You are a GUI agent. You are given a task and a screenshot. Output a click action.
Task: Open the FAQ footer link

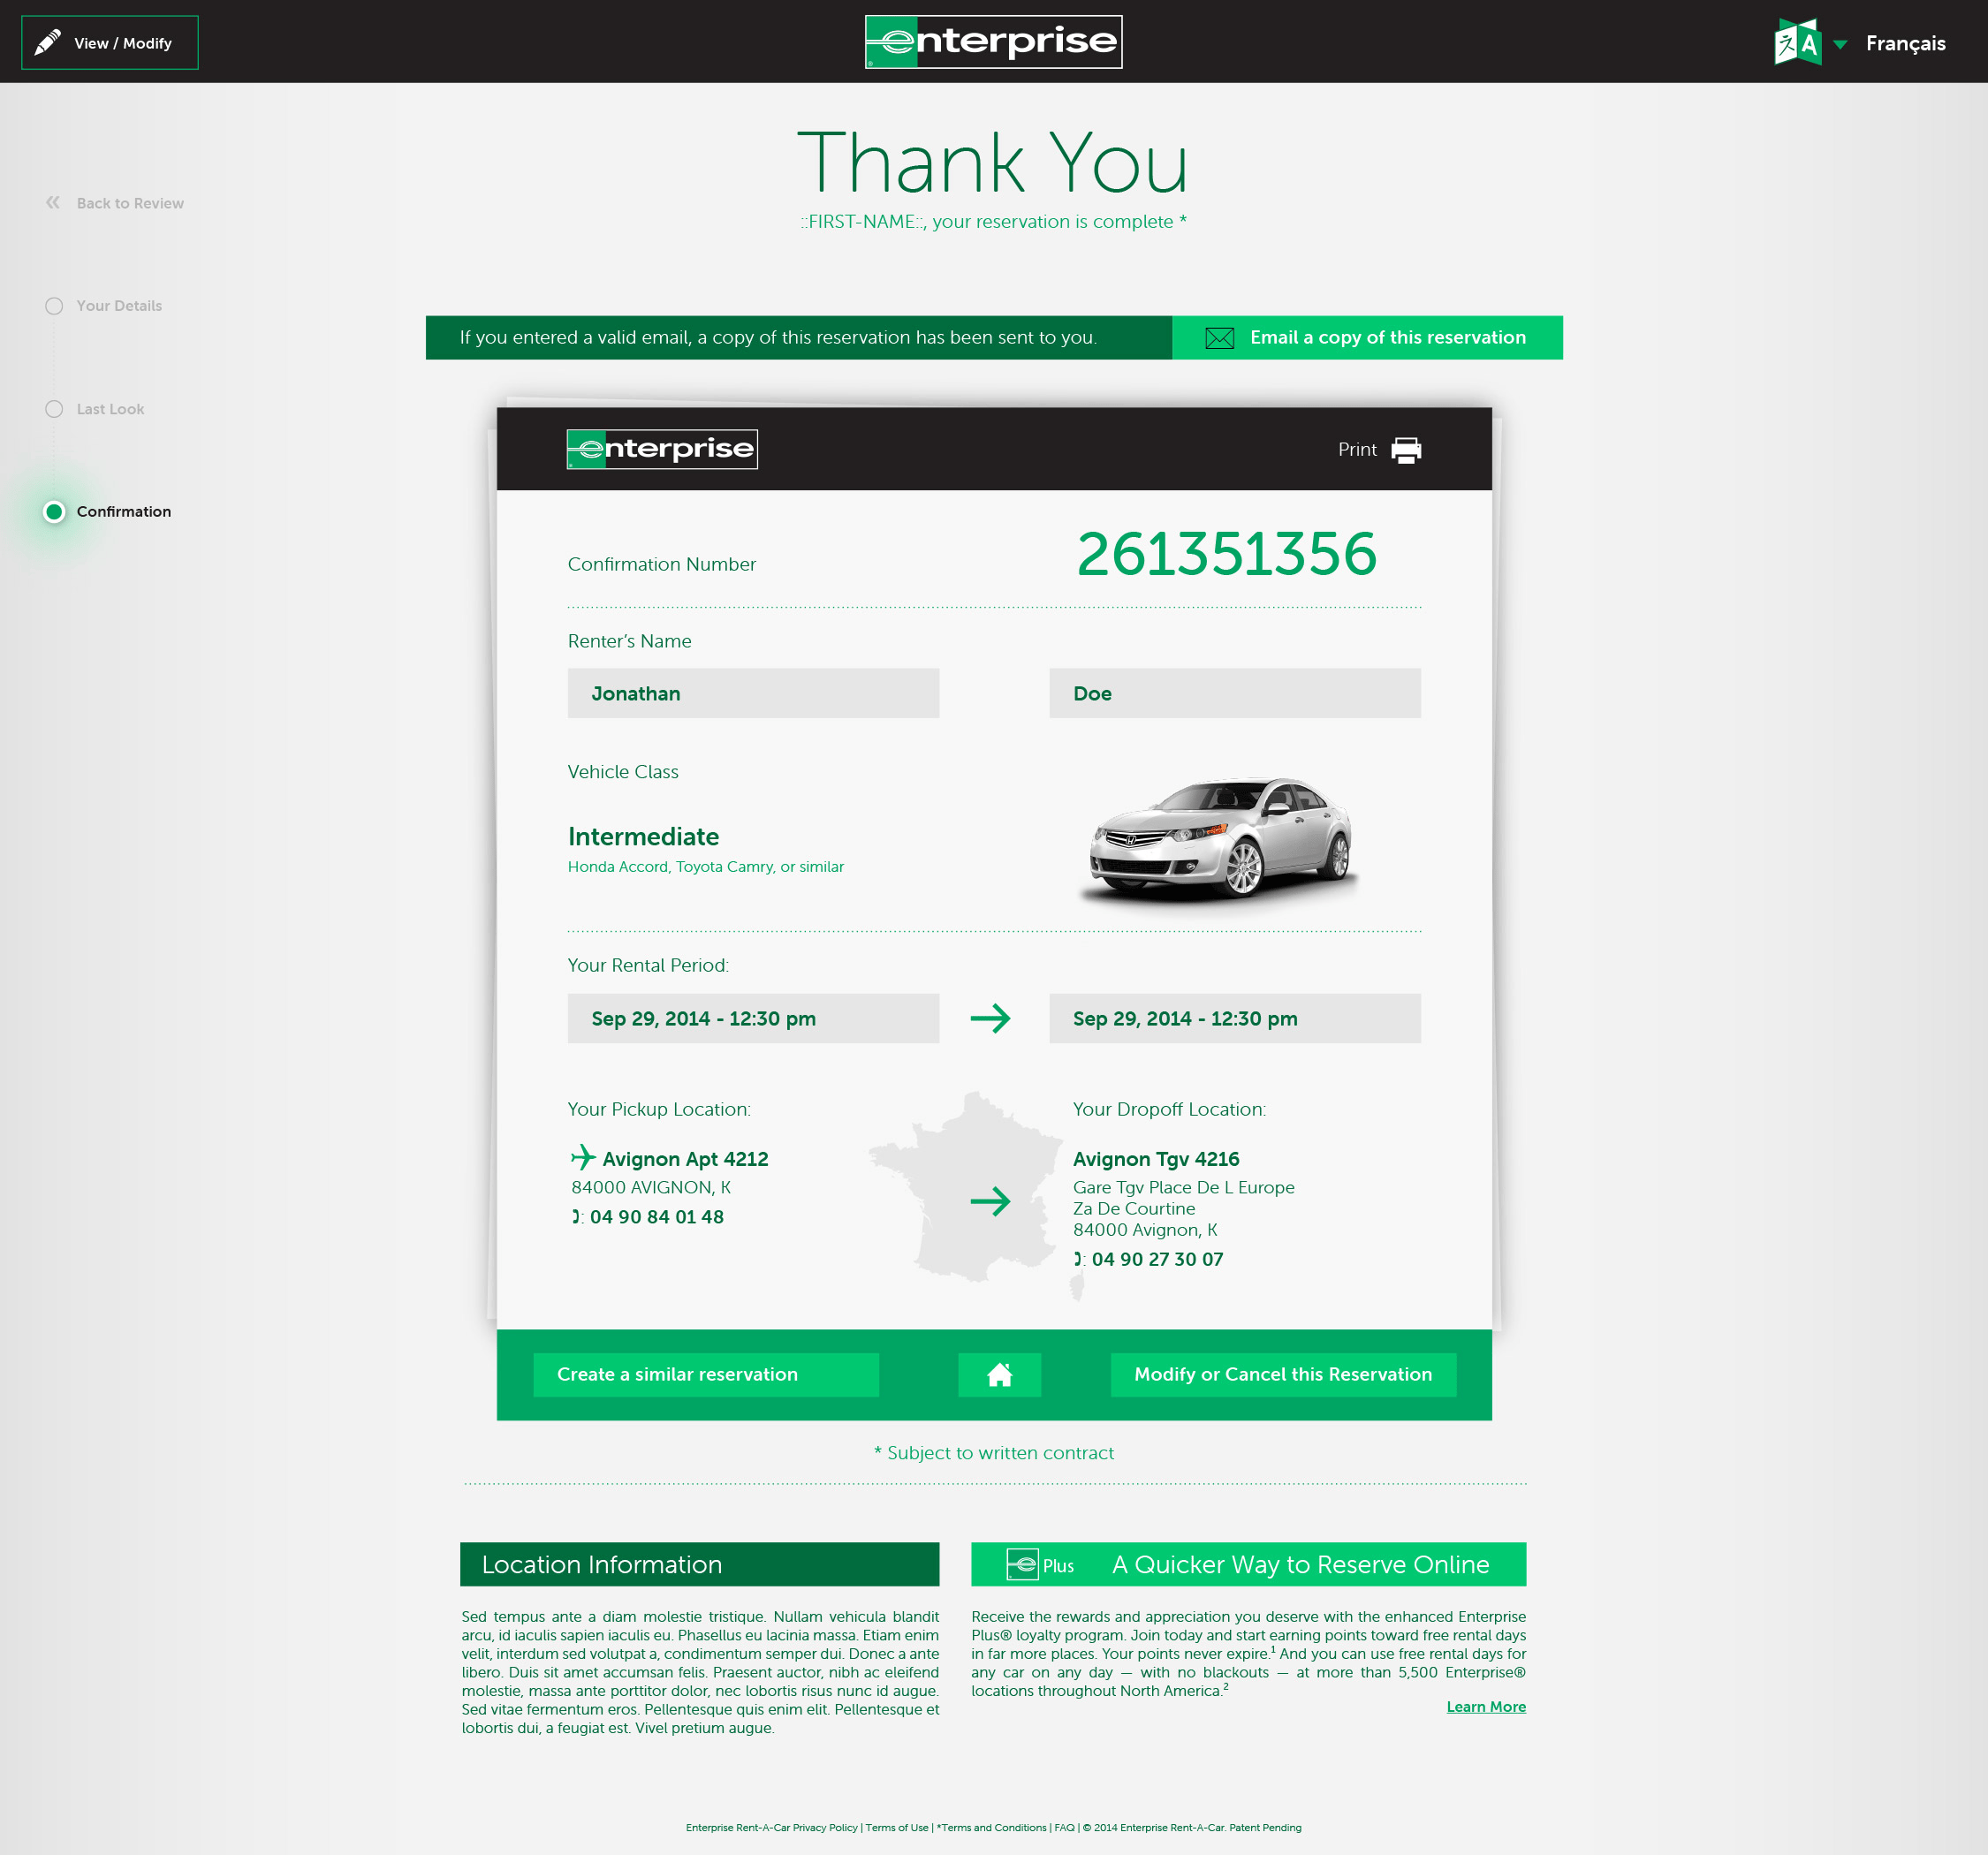1063,1827
